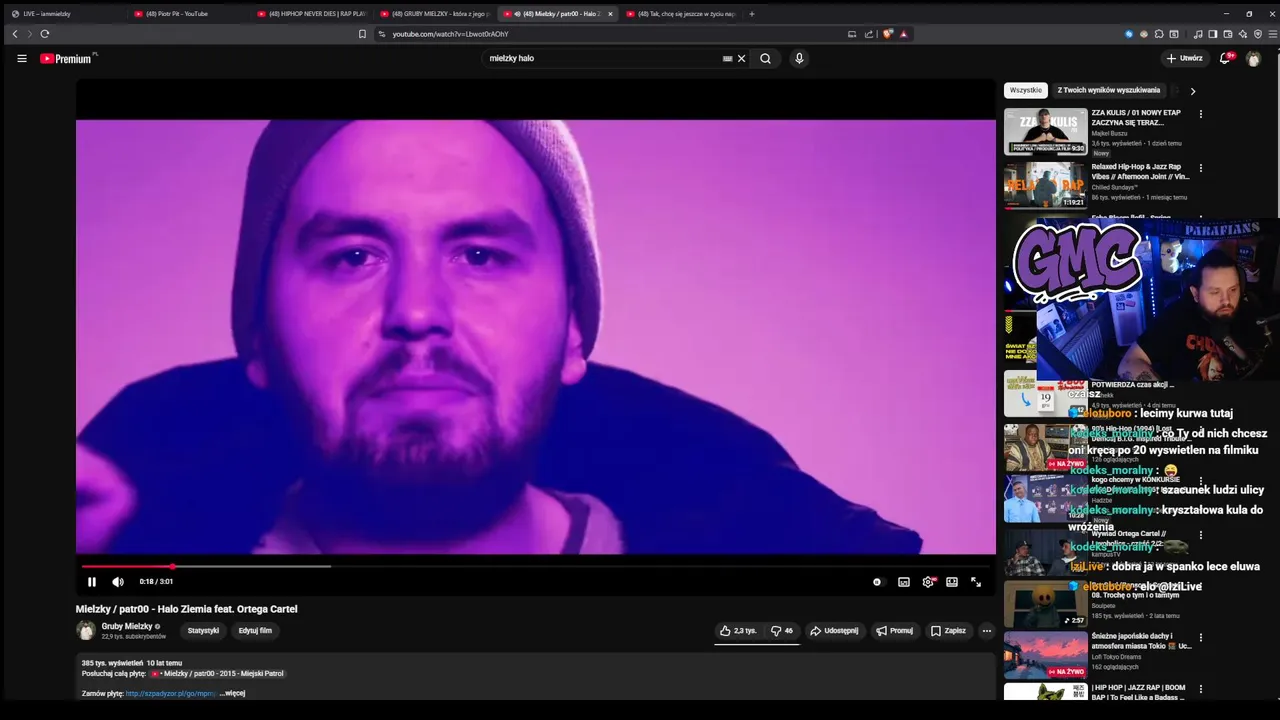The width and height of the screenshot is (1280, 720).
Task: Open more actions three-dot menu under video
Action: pos(987,631)
